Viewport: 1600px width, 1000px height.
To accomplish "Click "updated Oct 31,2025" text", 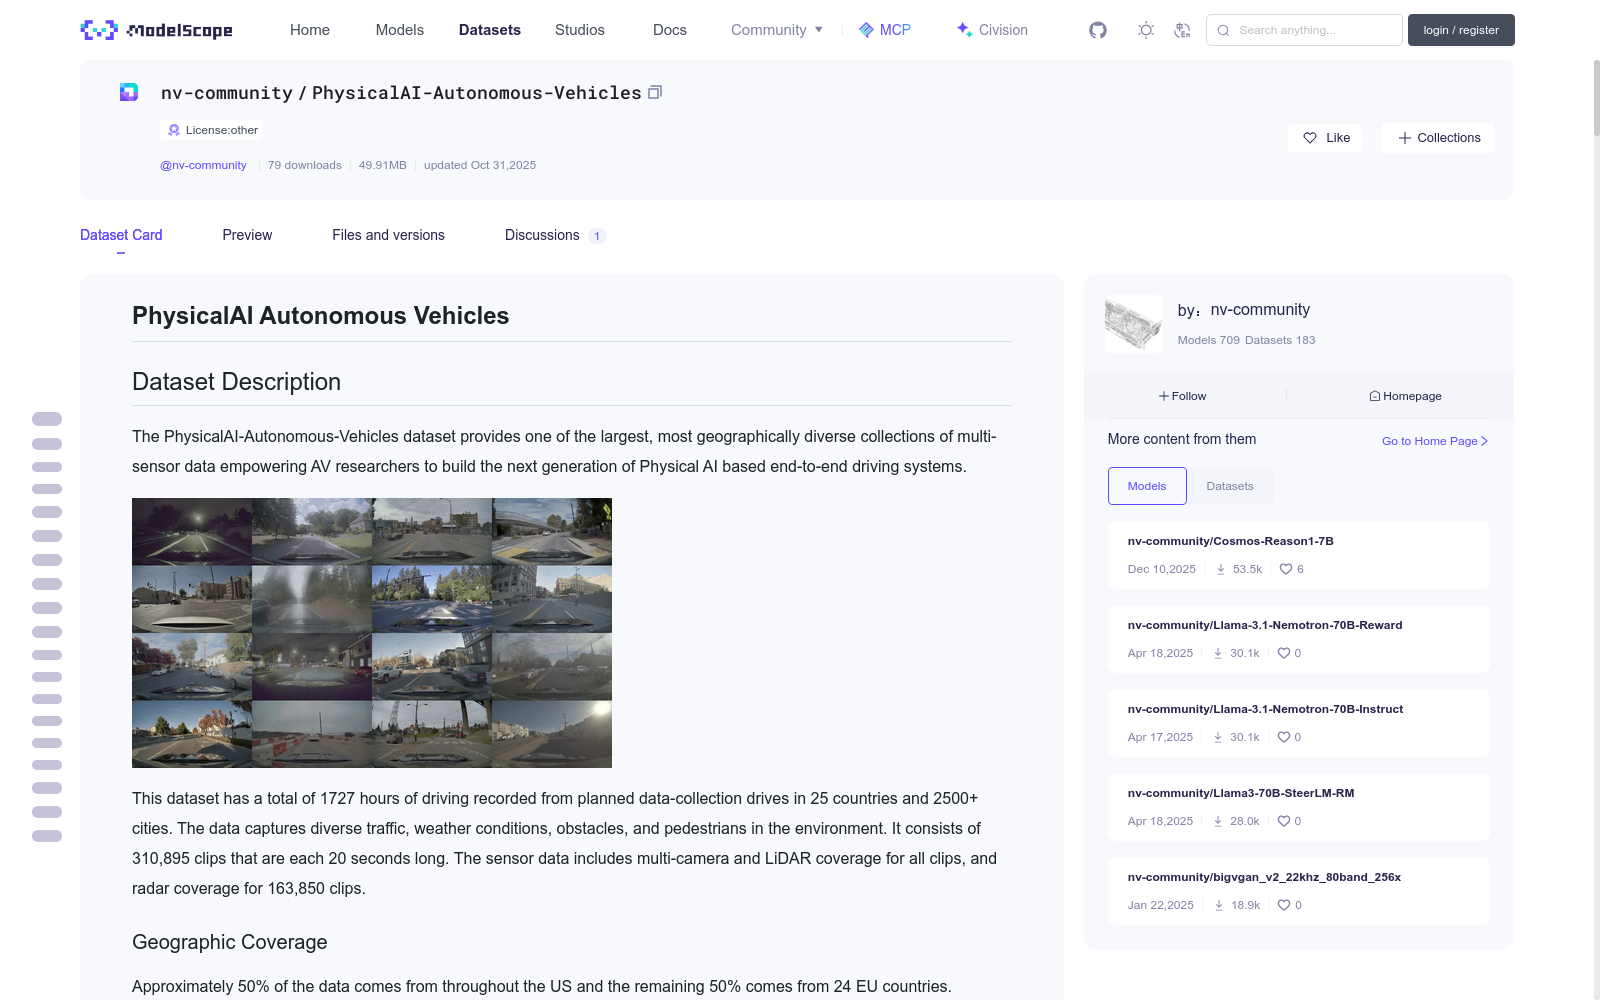I will (480, 165).
